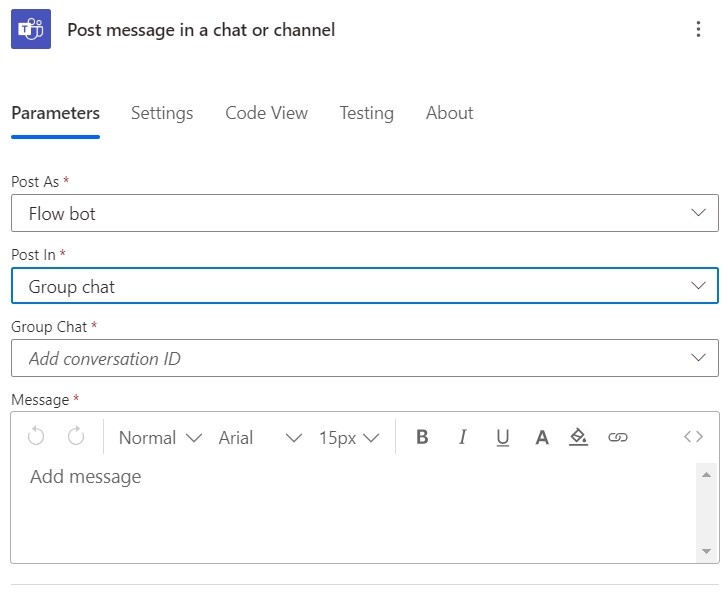Click the Microsoft Teams connector icon

coord(31,29)
